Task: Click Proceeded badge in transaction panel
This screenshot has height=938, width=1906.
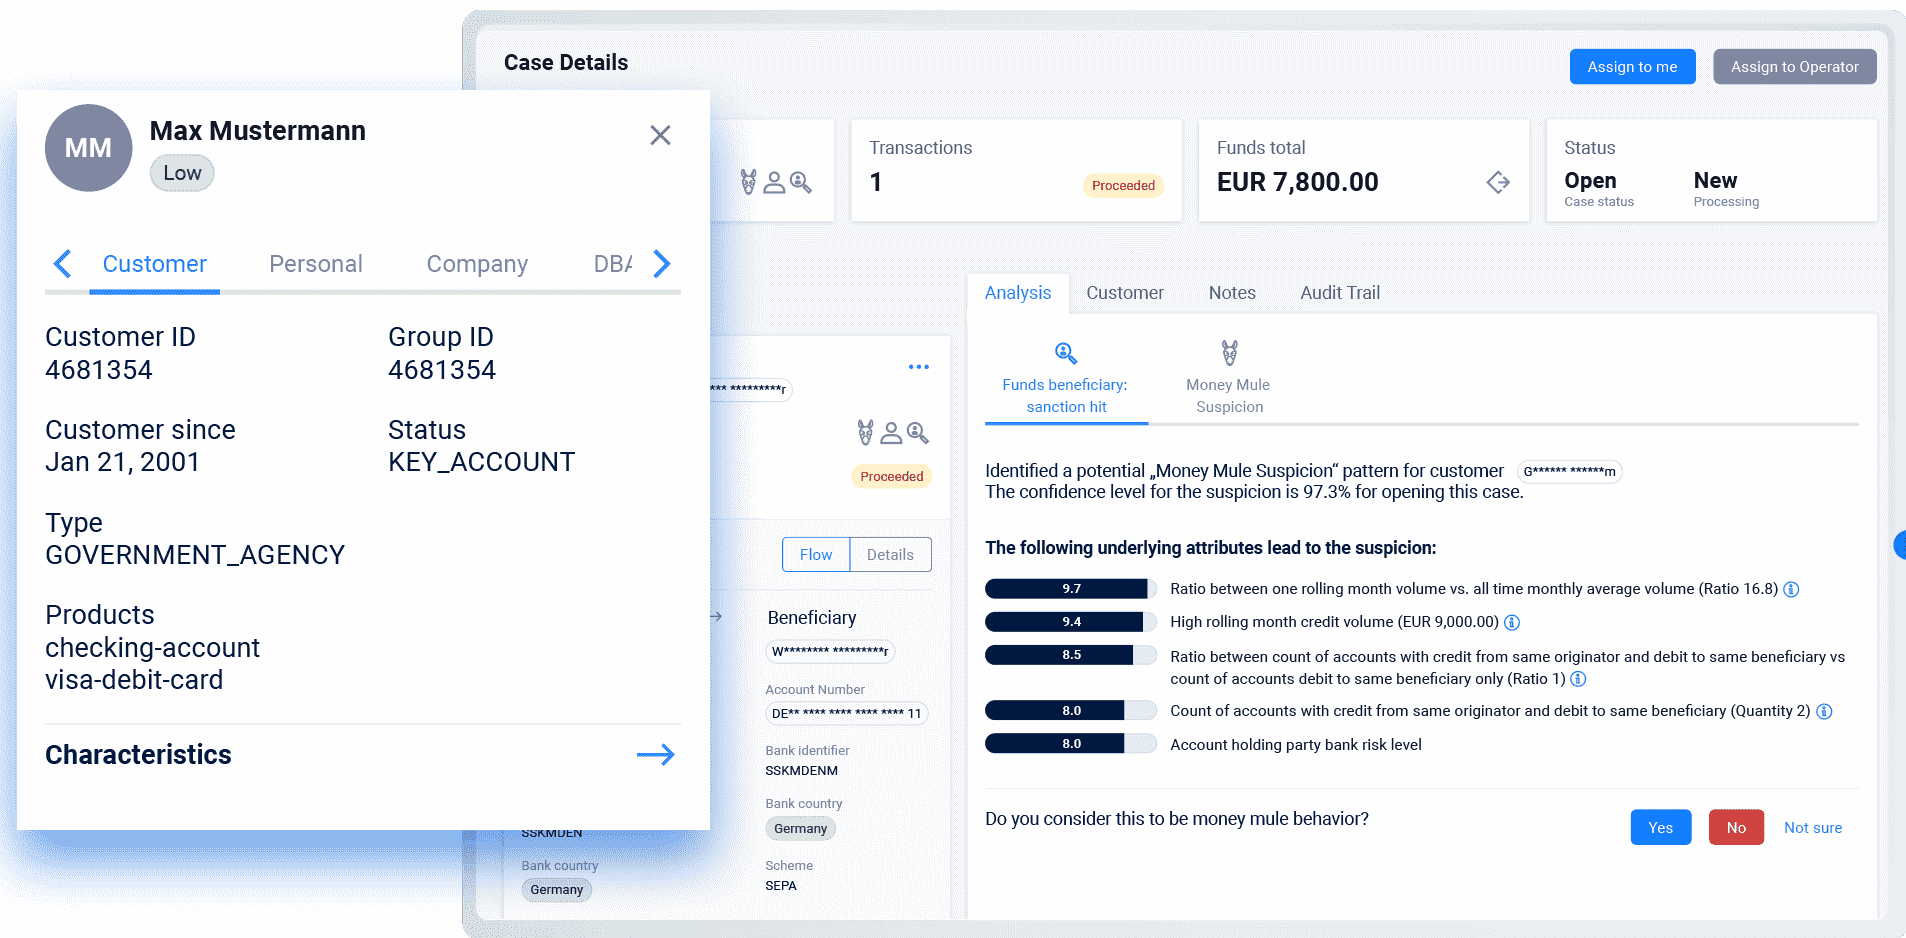Action: tap(892, 477)
